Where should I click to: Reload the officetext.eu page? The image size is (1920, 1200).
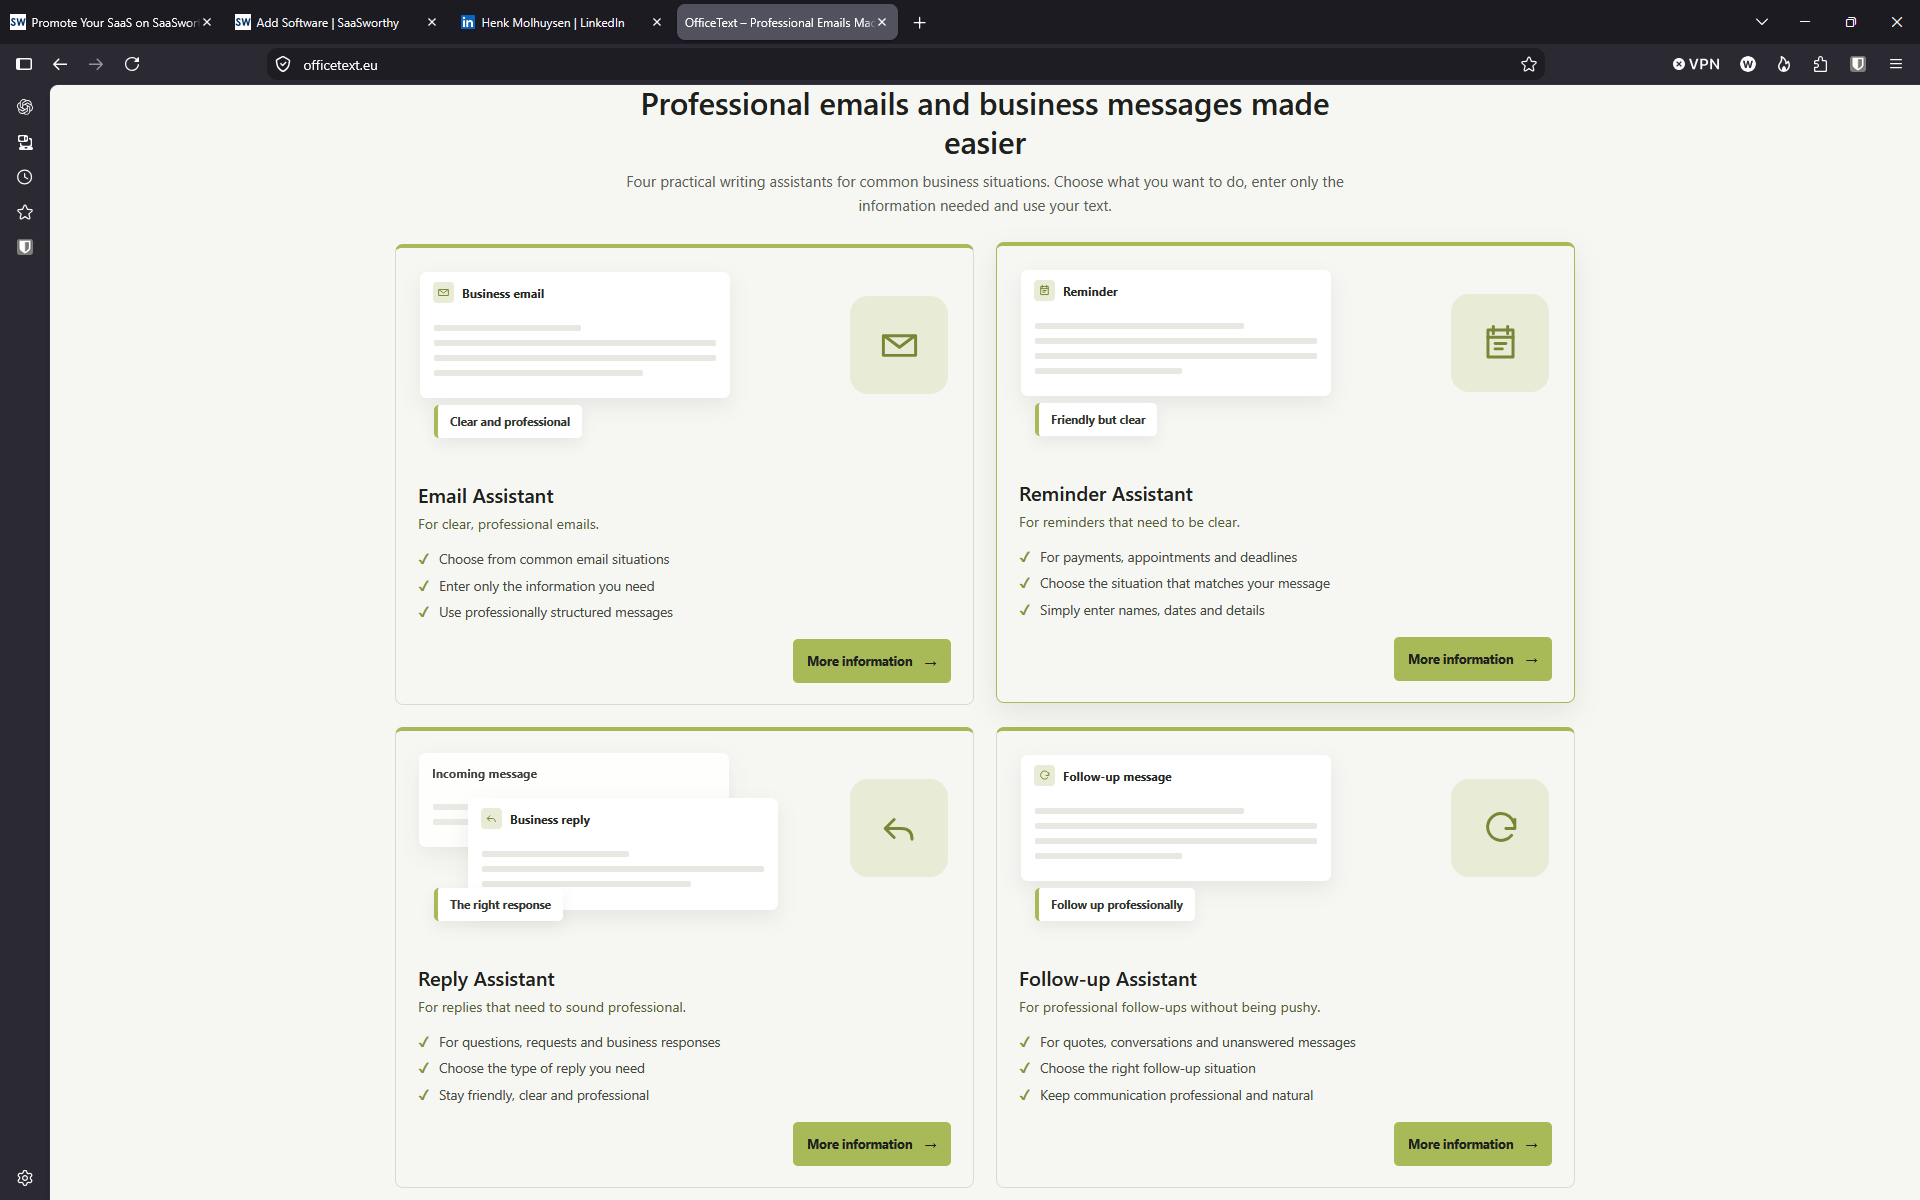[132, 64]
